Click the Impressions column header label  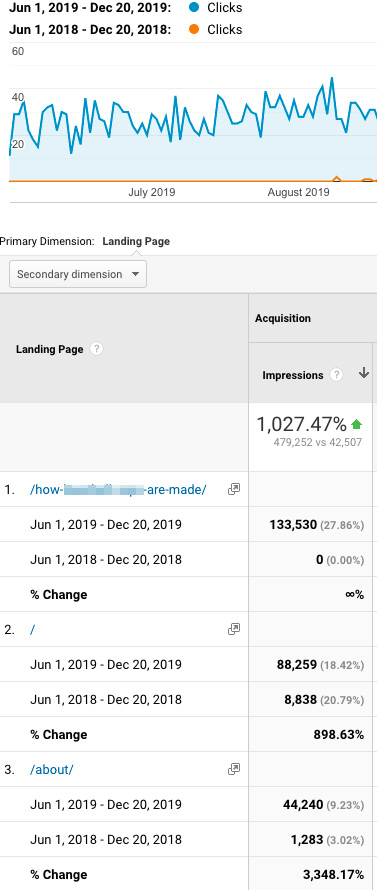(x=293, y=375)
